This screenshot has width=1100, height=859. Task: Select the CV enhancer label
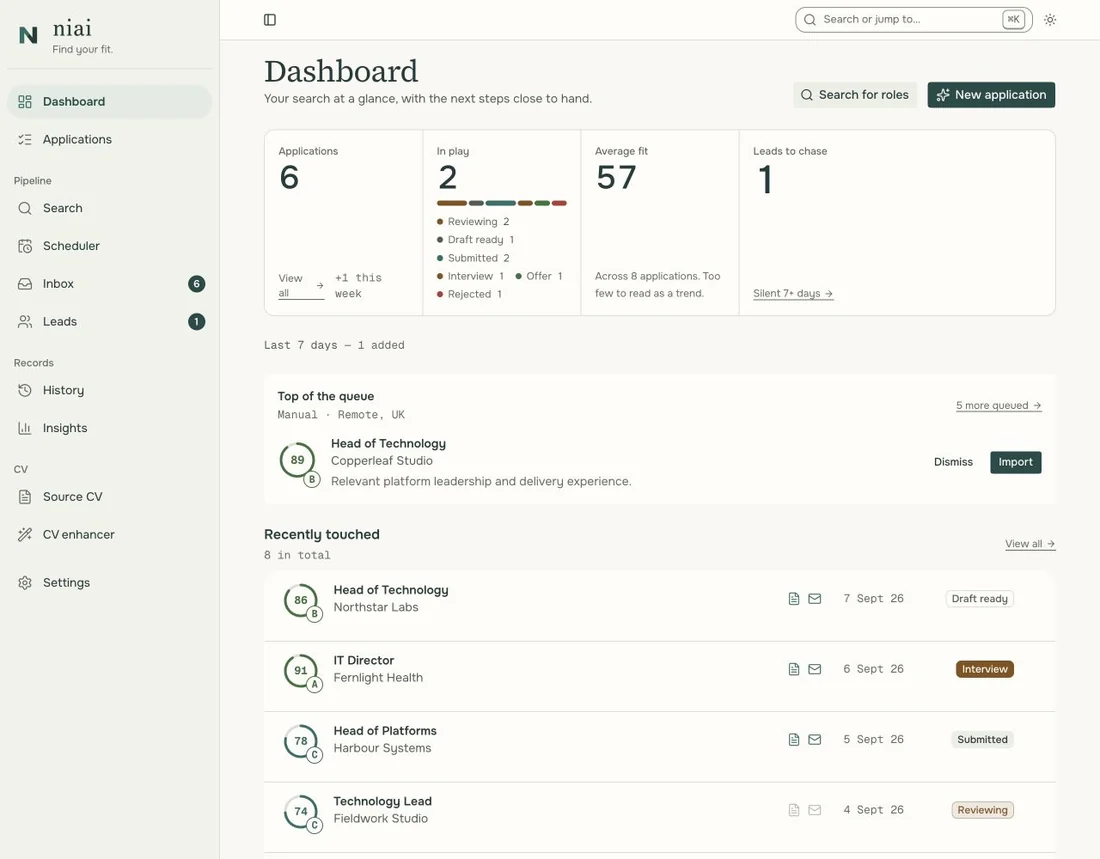[x=79, y=535]
